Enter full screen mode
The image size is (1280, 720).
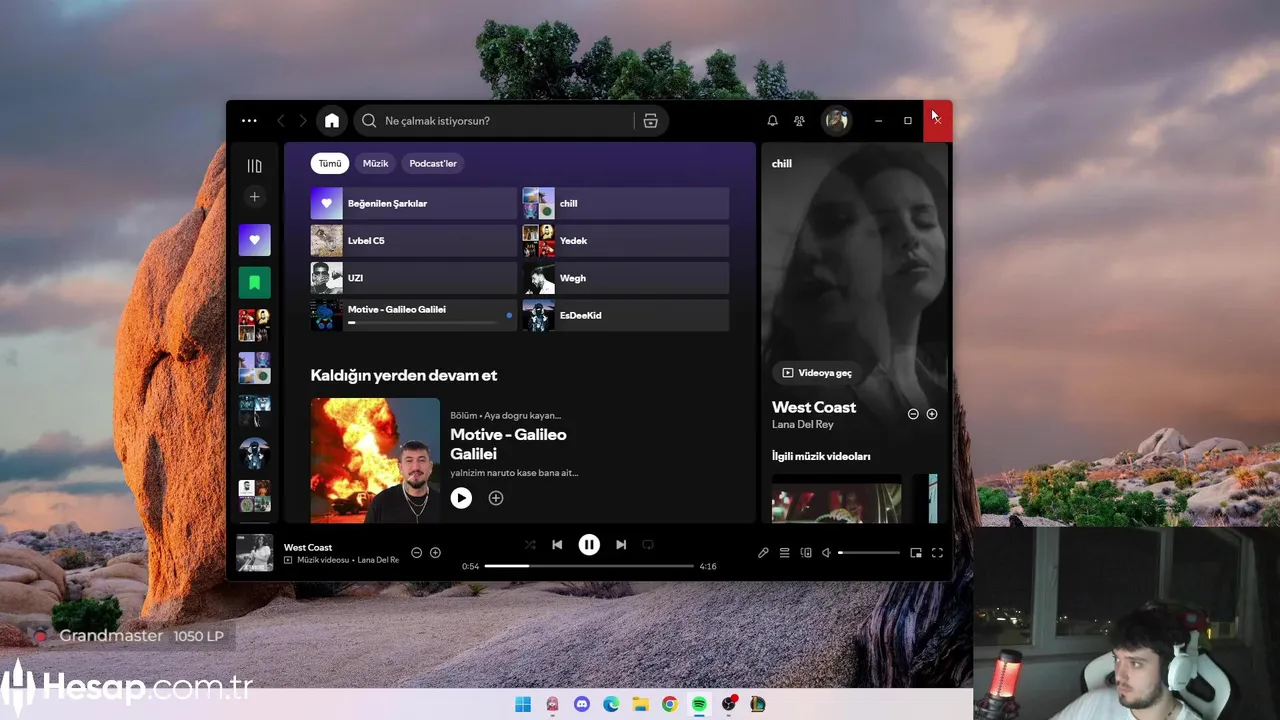[938, 553]
